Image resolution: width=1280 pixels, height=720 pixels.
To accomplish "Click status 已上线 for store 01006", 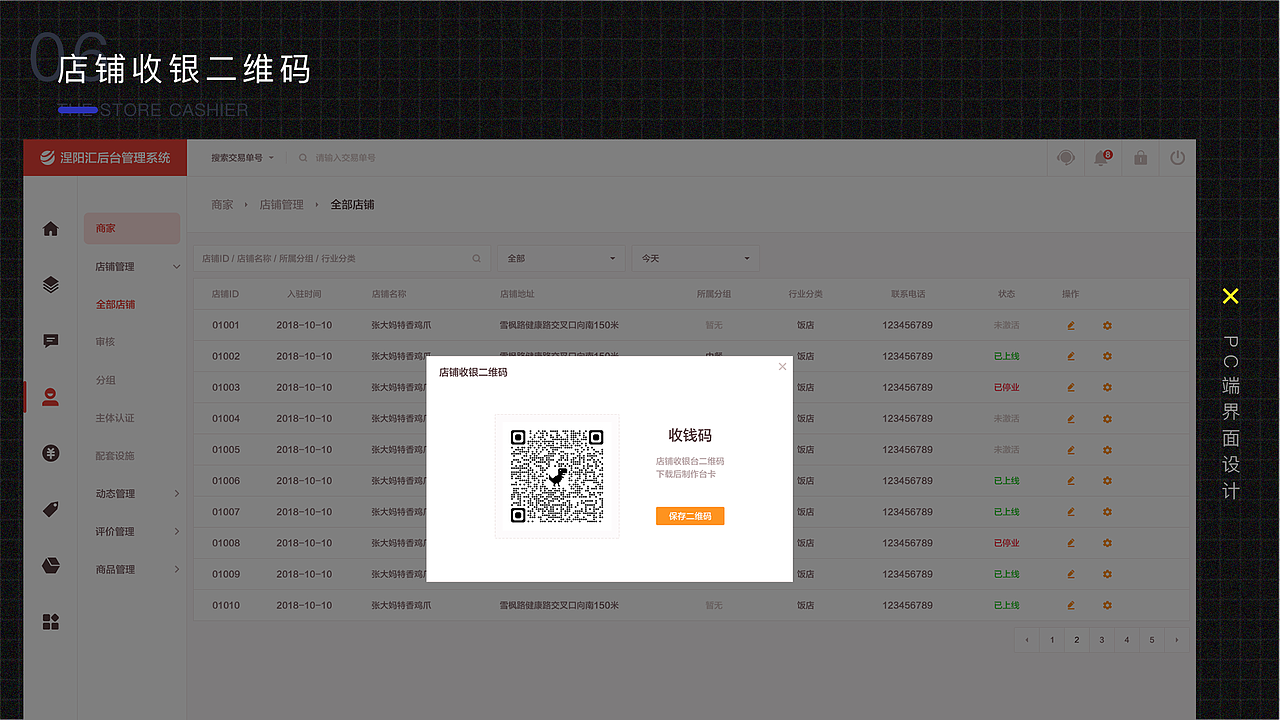I will (x=1007, y=481).
